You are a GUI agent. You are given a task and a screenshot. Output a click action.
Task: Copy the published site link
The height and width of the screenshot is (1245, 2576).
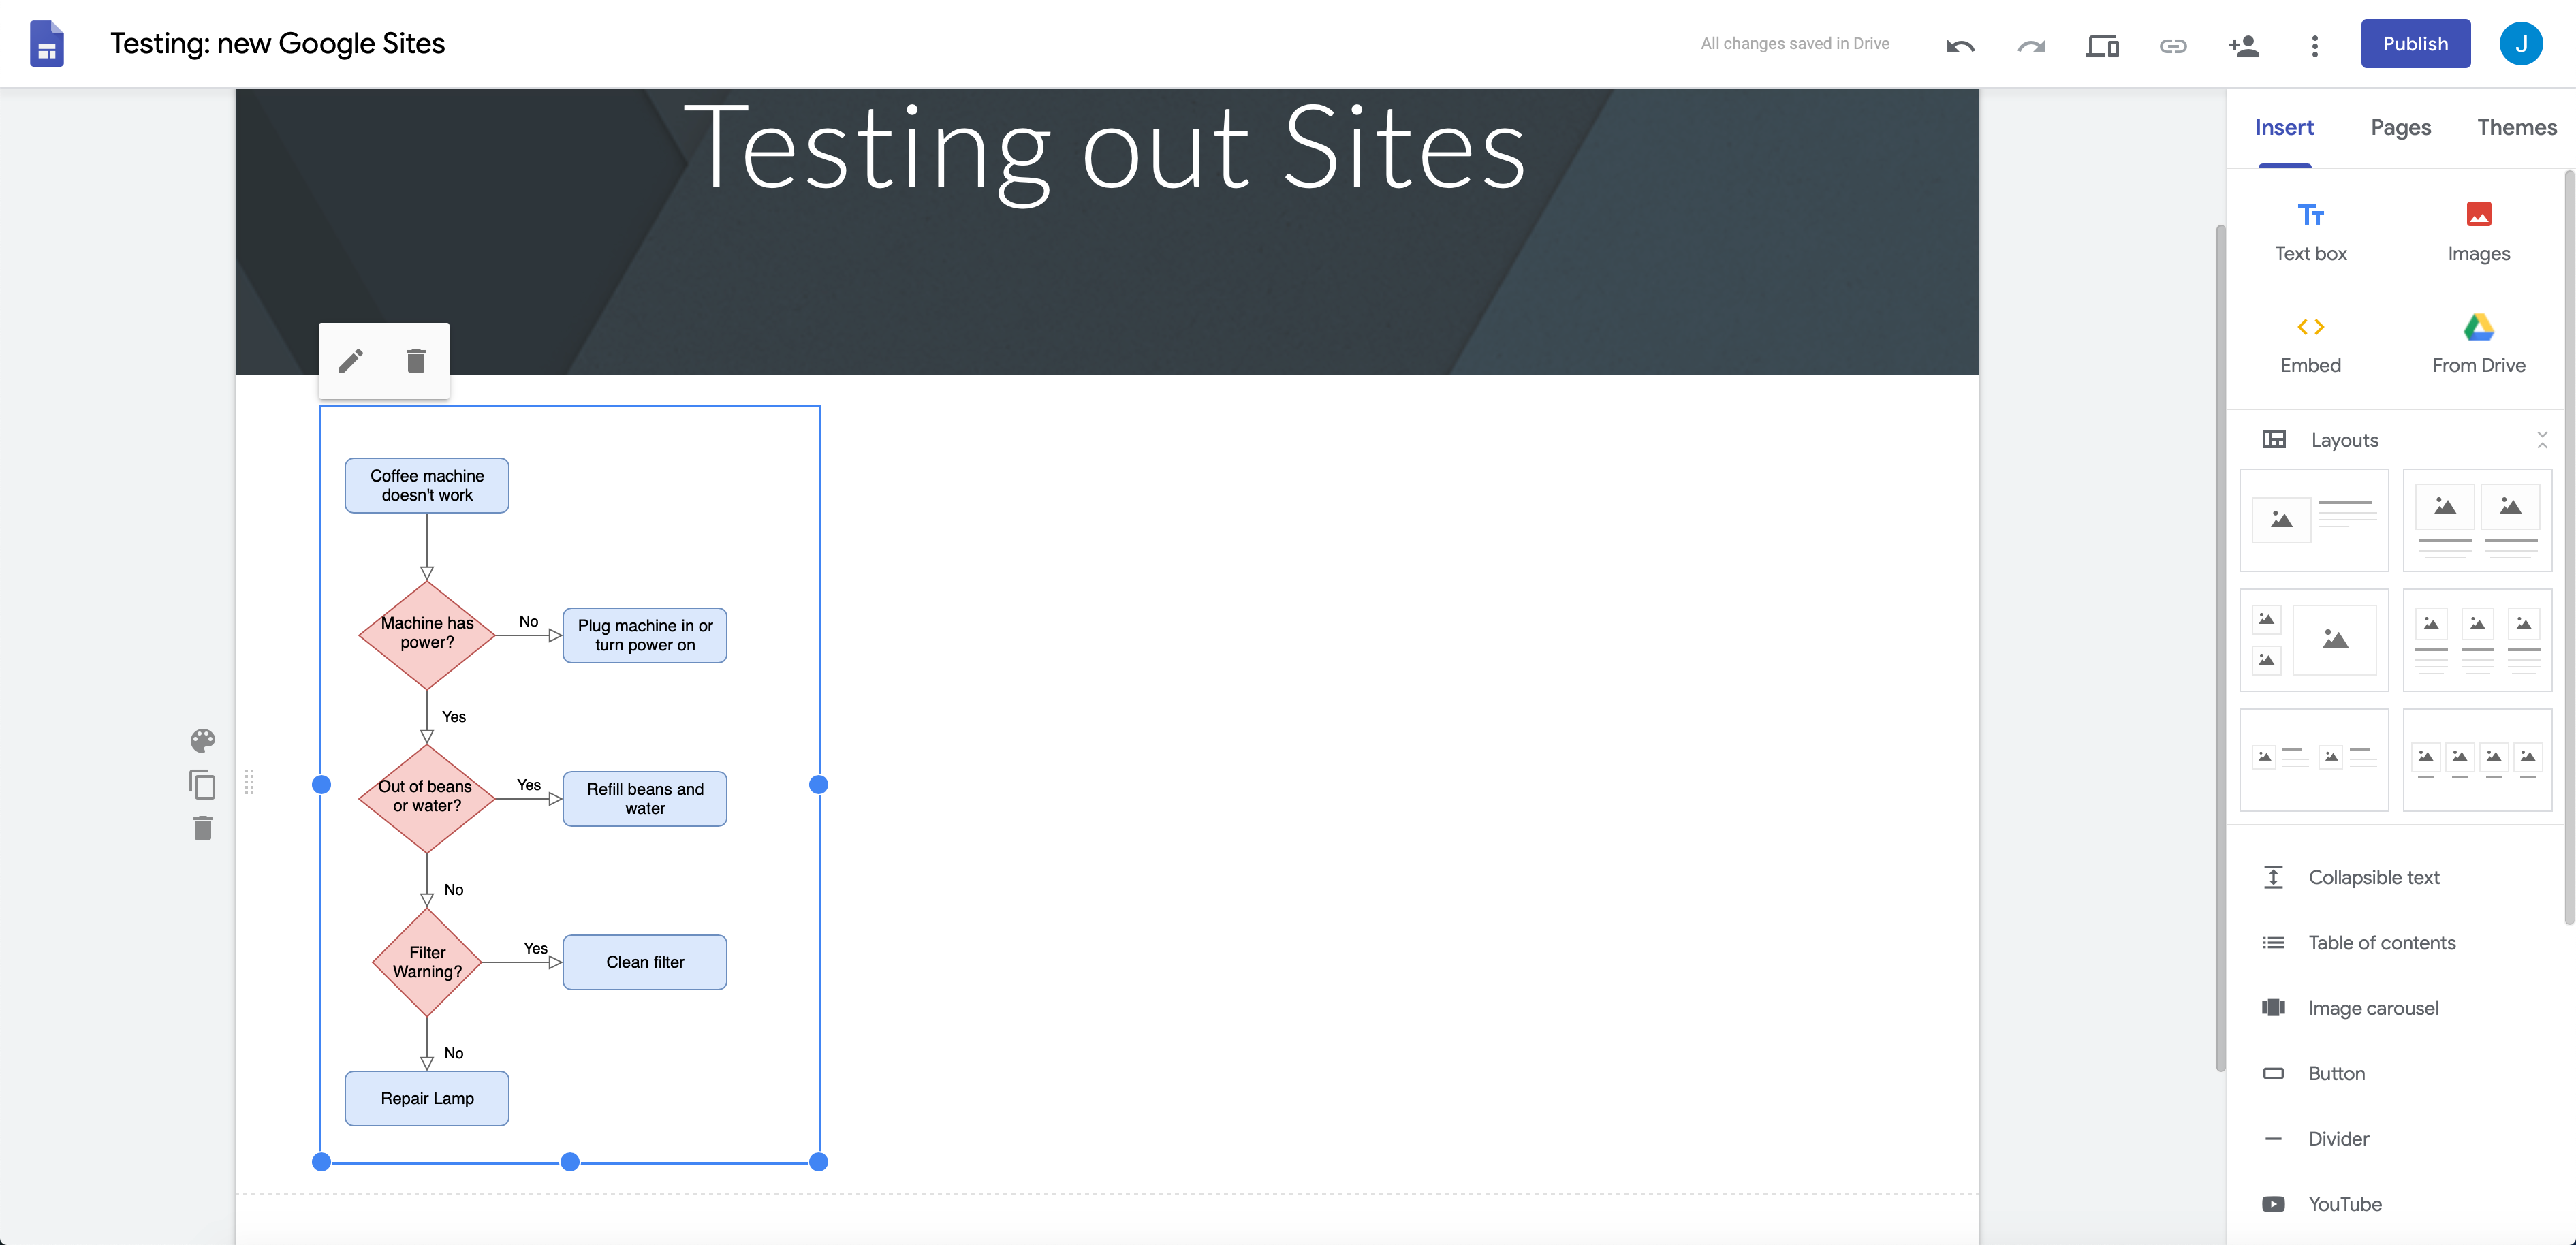click(x=2173, y=45)
